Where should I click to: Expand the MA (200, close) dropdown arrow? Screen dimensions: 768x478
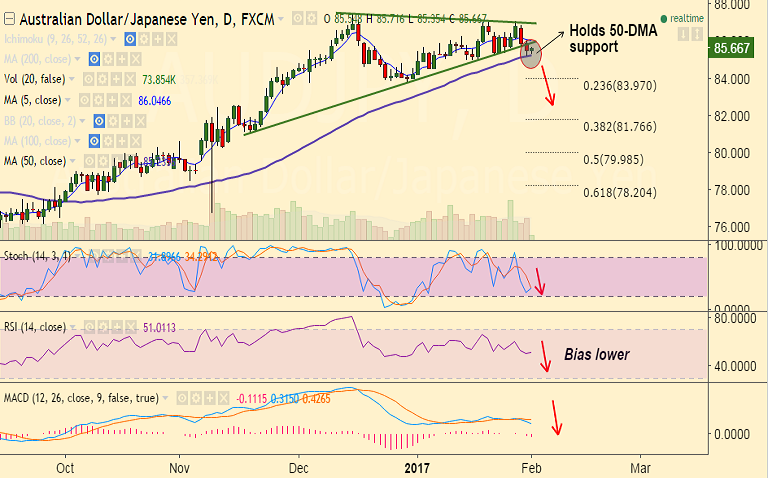click(77, 60)
